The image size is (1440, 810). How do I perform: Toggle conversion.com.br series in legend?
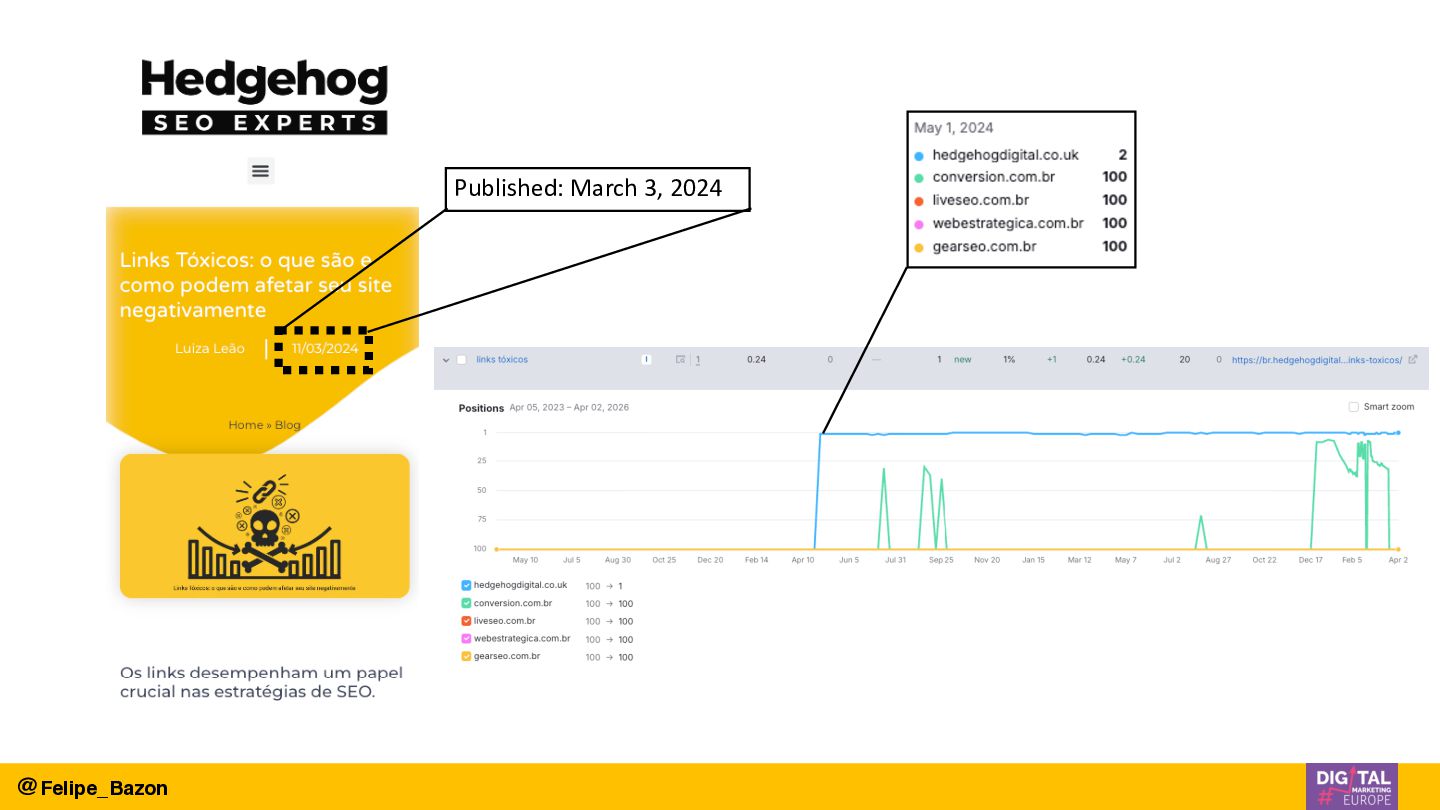[x=466, y=603]
